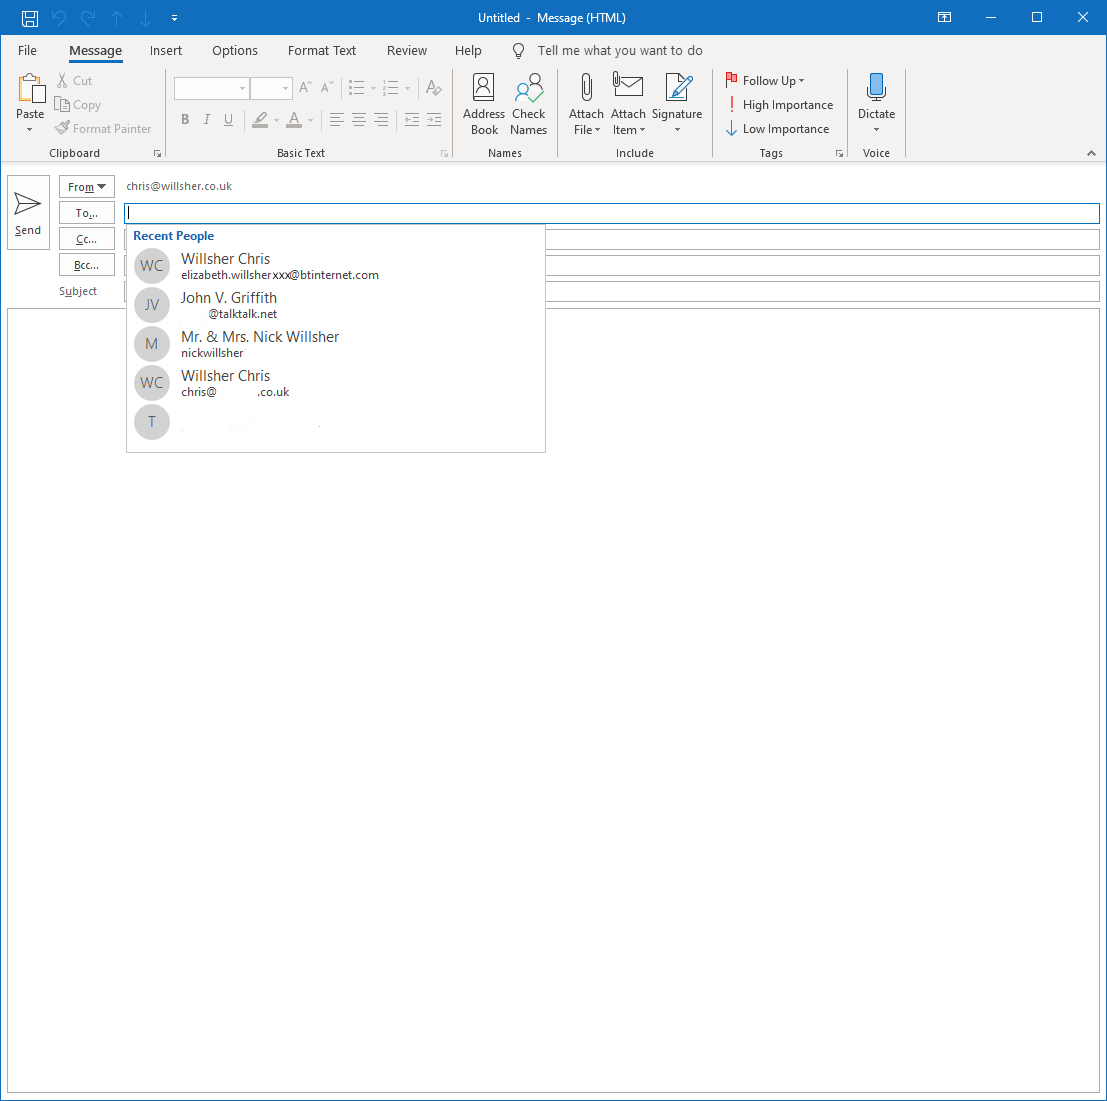Apply italic formatting
Screen dimensions: 1107x1101
(206, 119)
